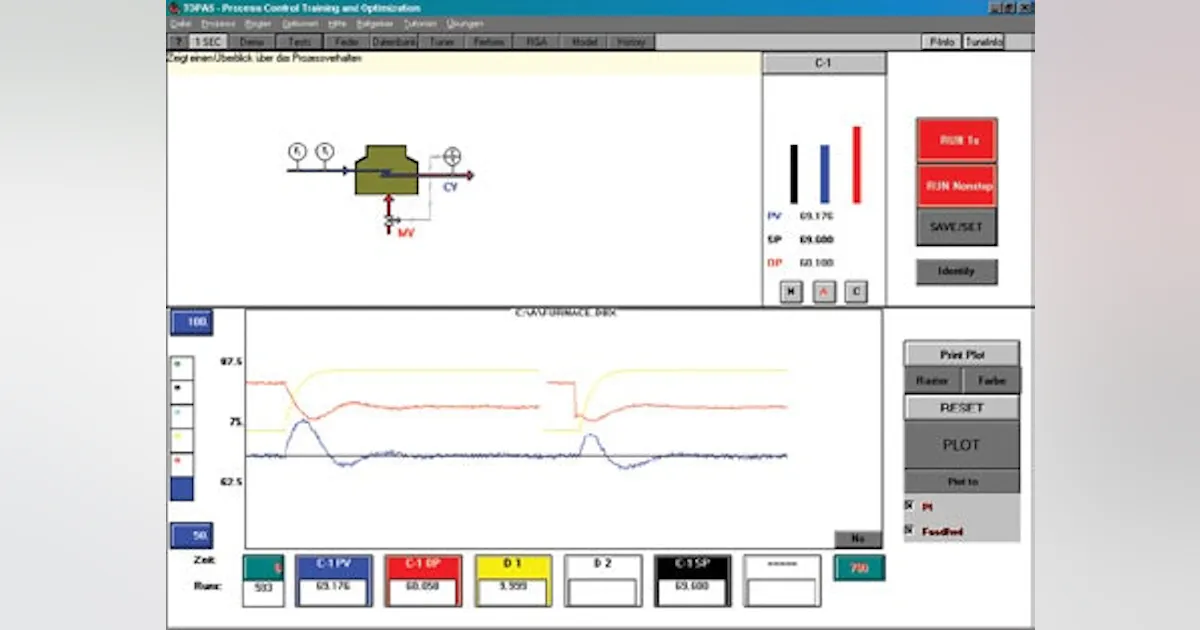Open the Model toolbar tab
The image size is (1200, 630).
coord(584,42)
